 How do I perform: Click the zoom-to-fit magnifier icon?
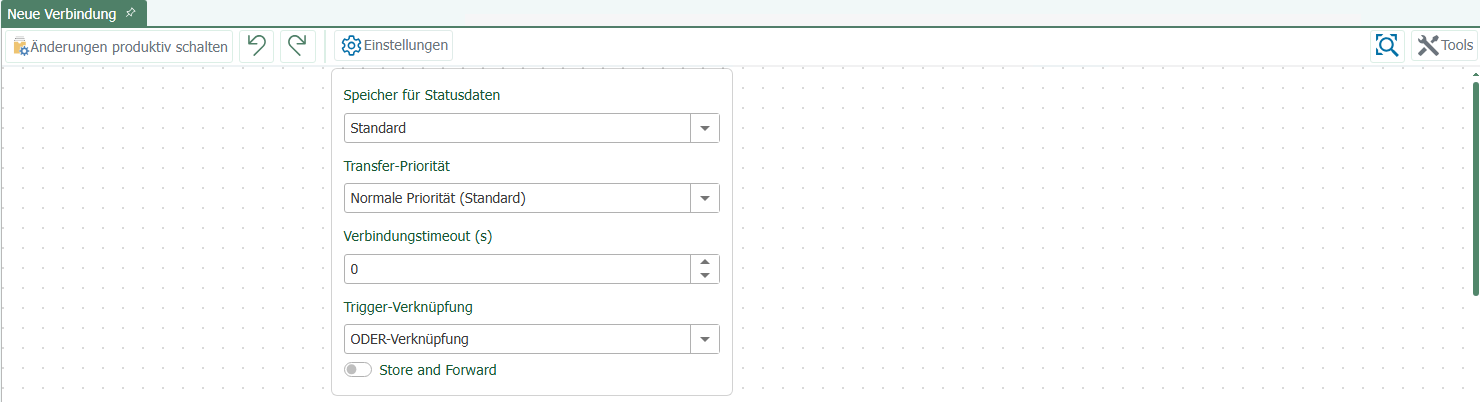1387,45
